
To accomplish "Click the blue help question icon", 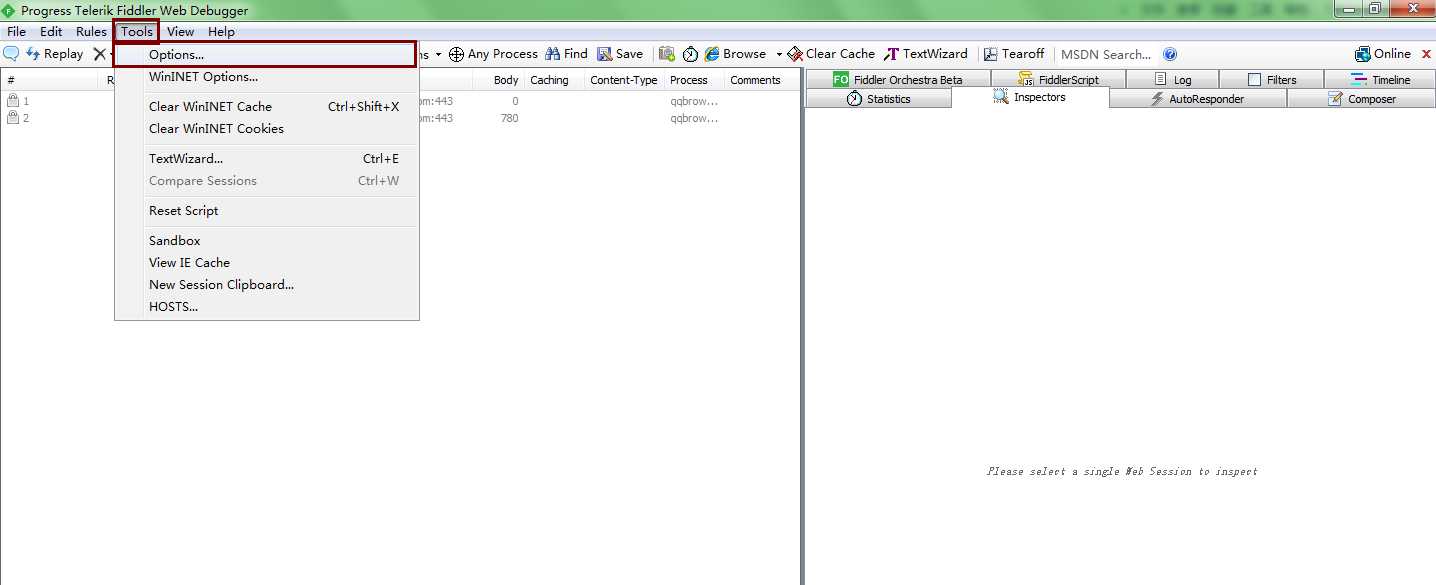I will [x=1170, y=55].
